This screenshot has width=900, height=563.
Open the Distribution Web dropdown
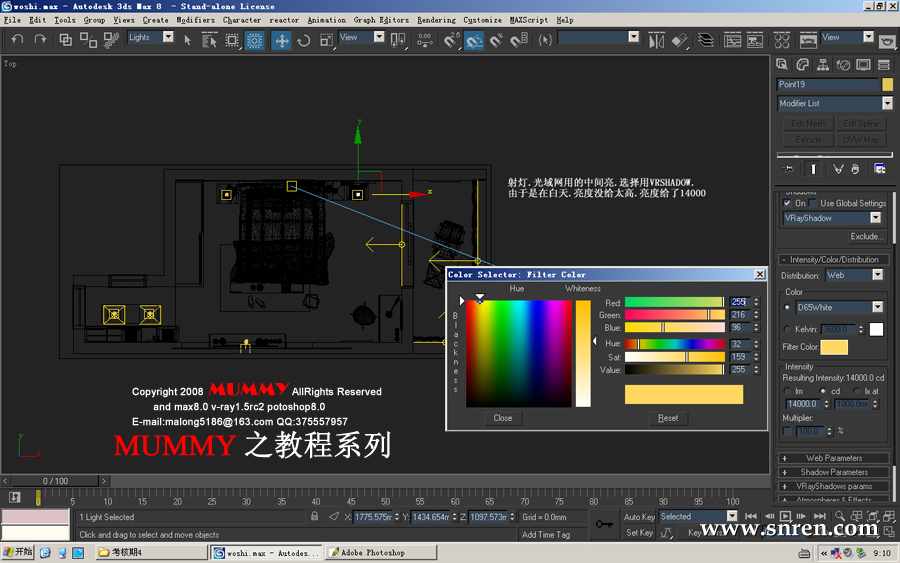click(877, 275)
